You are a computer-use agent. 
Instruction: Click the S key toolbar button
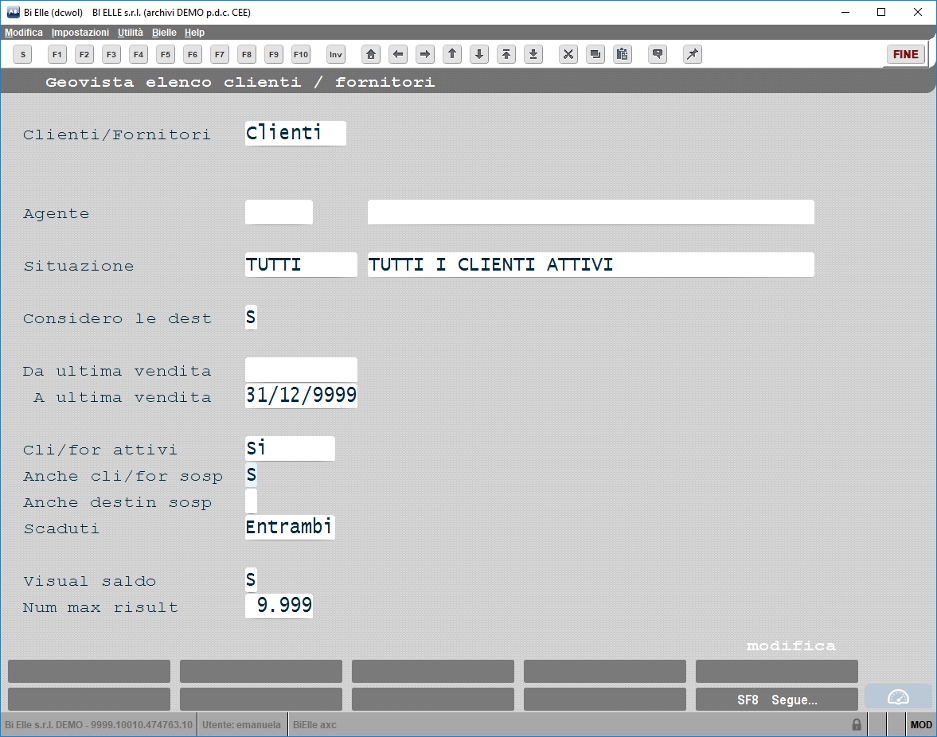(x=23, y=55)
